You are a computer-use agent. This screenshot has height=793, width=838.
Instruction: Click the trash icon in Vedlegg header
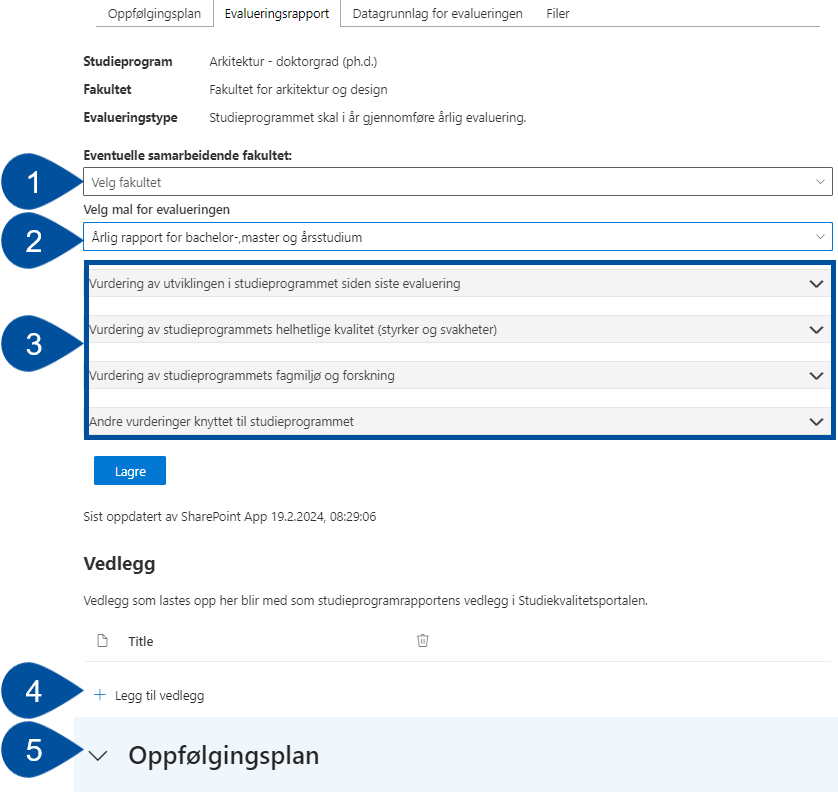423,640
